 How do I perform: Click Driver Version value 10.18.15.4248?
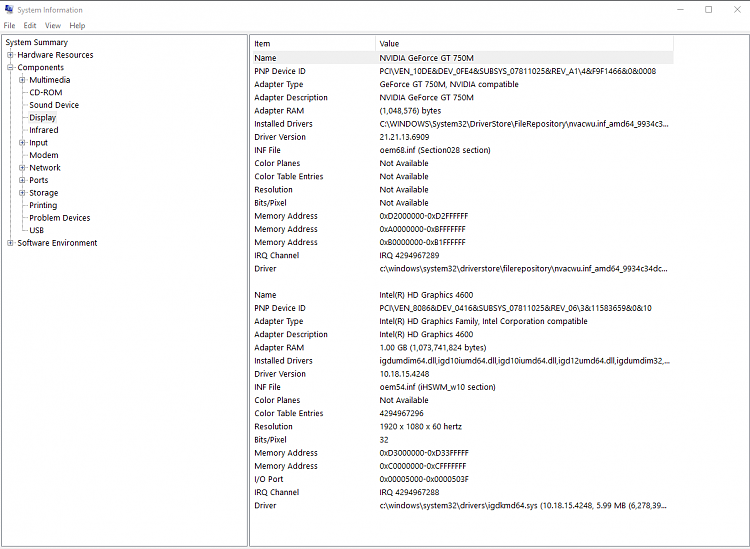click(x=404, y=374)
